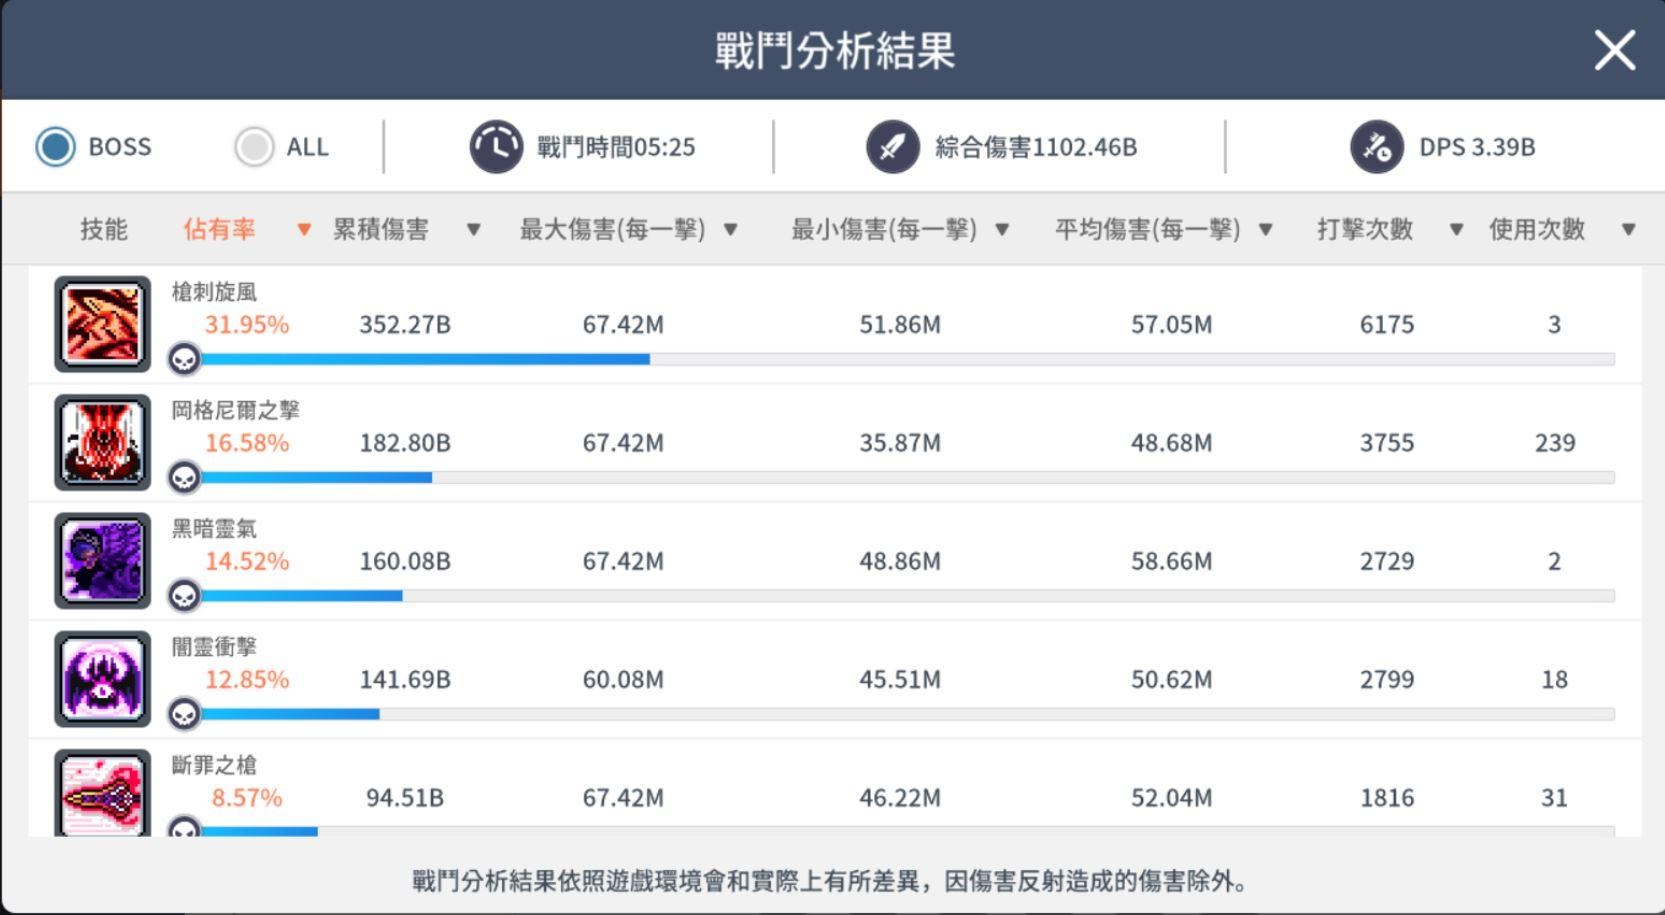Click the 16.58% share value

pos(247,442)
